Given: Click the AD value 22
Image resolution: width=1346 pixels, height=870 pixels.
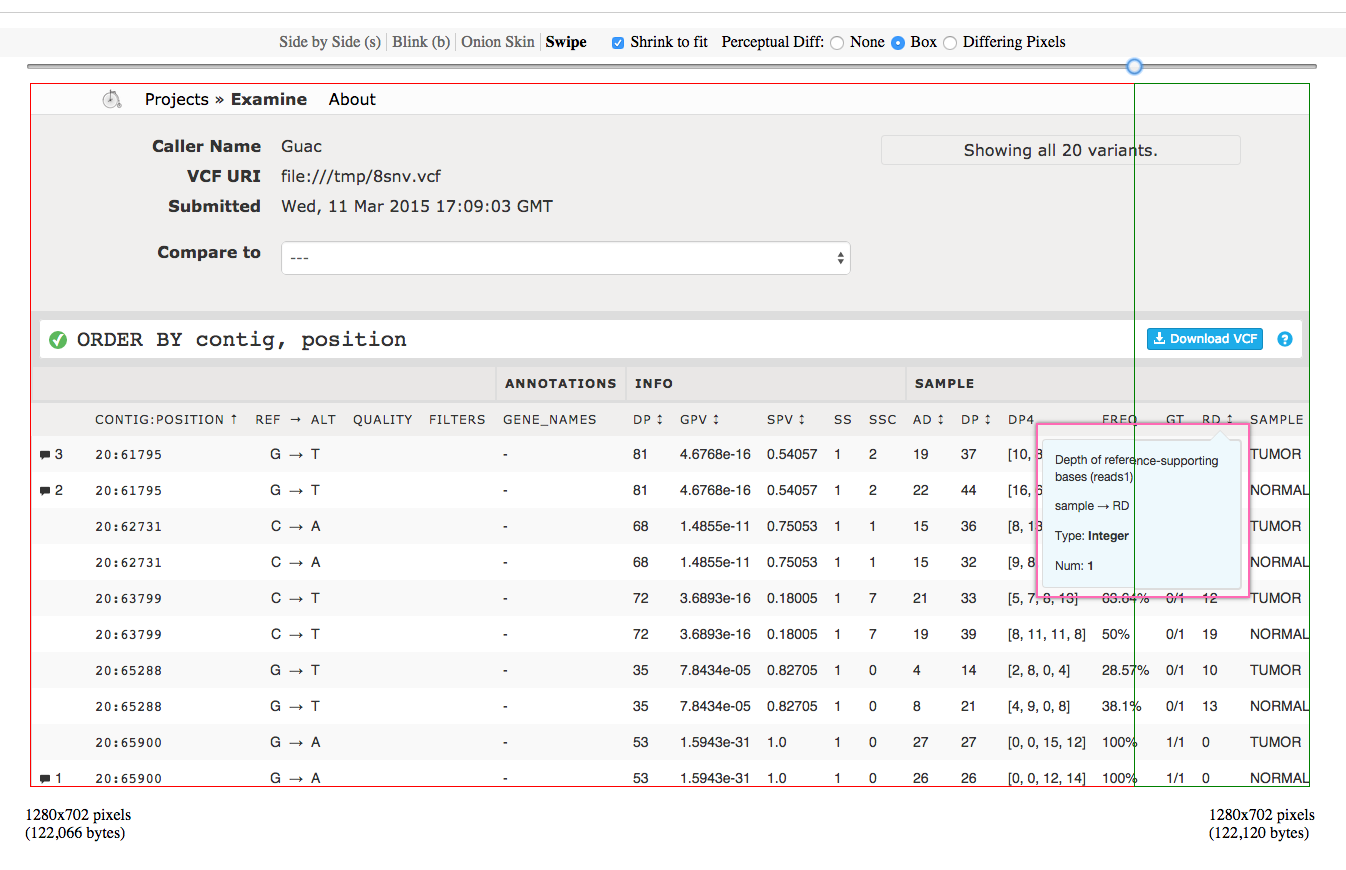Looking at the screenshot, I should pos(921,490).
